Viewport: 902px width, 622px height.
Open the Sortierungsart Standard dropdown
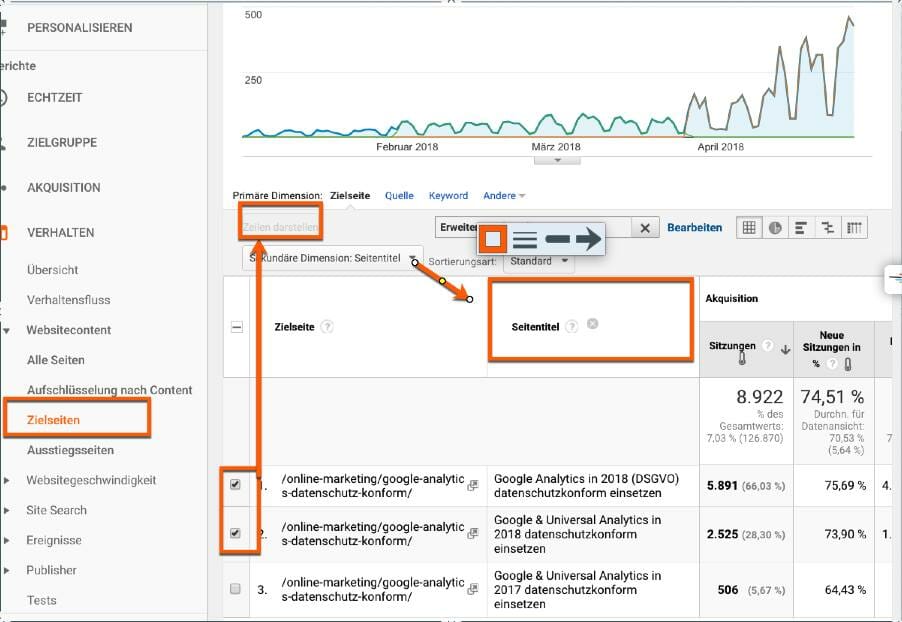tap(538, 261)
